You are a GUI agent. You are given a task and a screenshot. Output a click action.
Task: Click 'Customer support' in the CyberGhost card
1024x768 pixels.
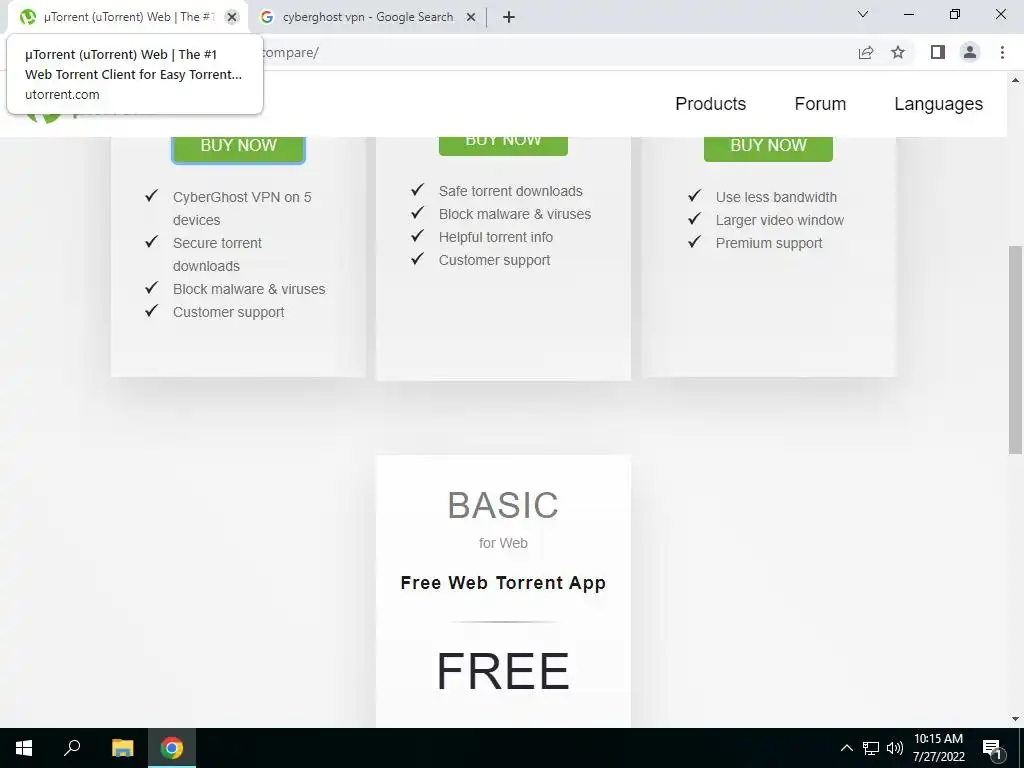click(229, 312)
